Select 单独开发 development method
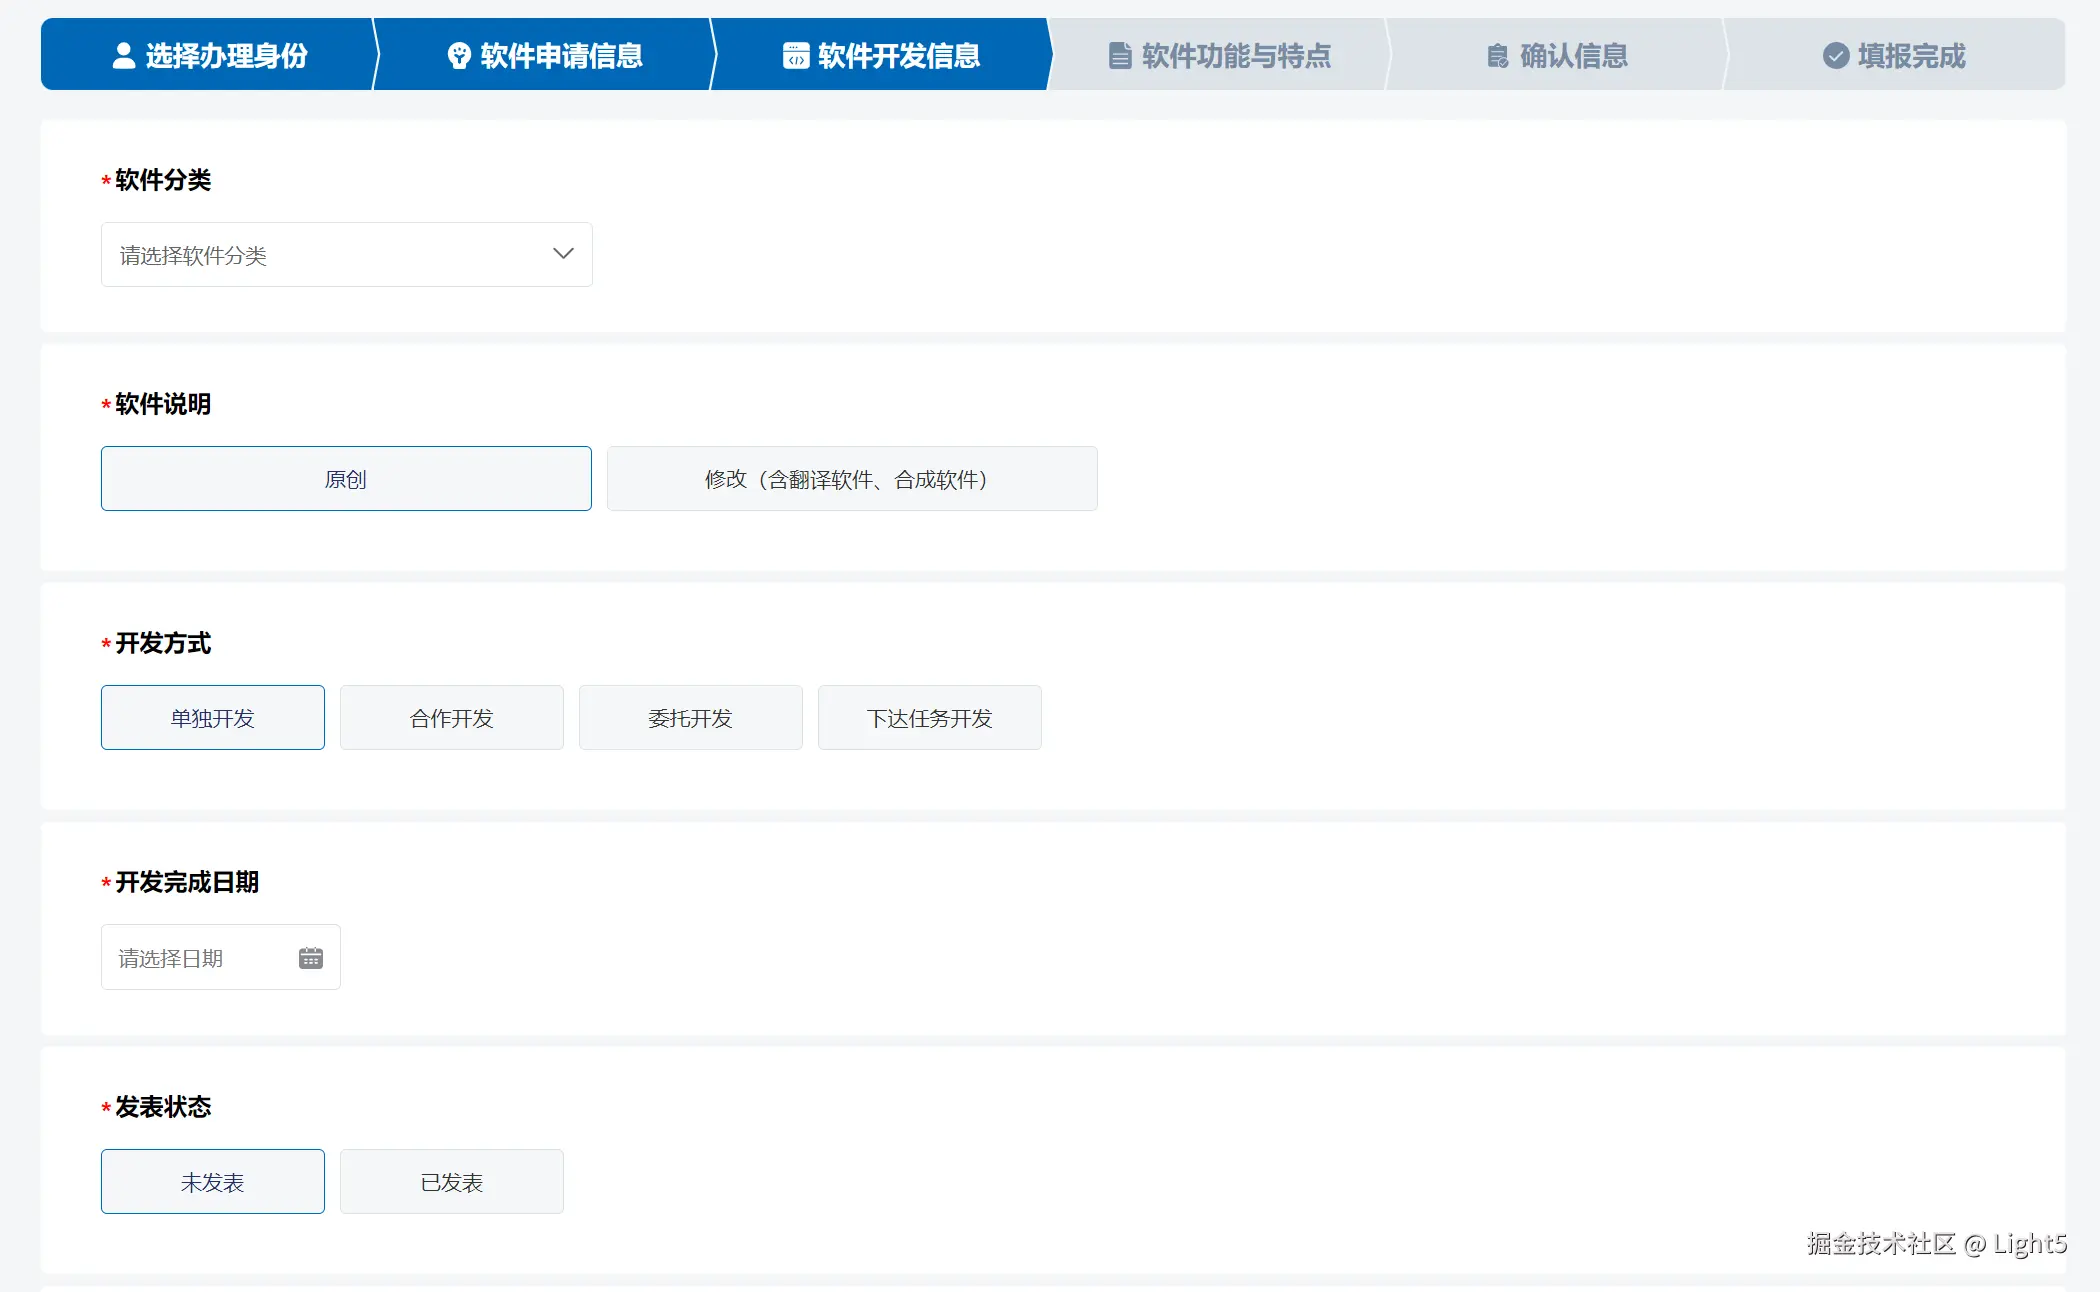This screenshot has width=2100, height=1292. 212,718
